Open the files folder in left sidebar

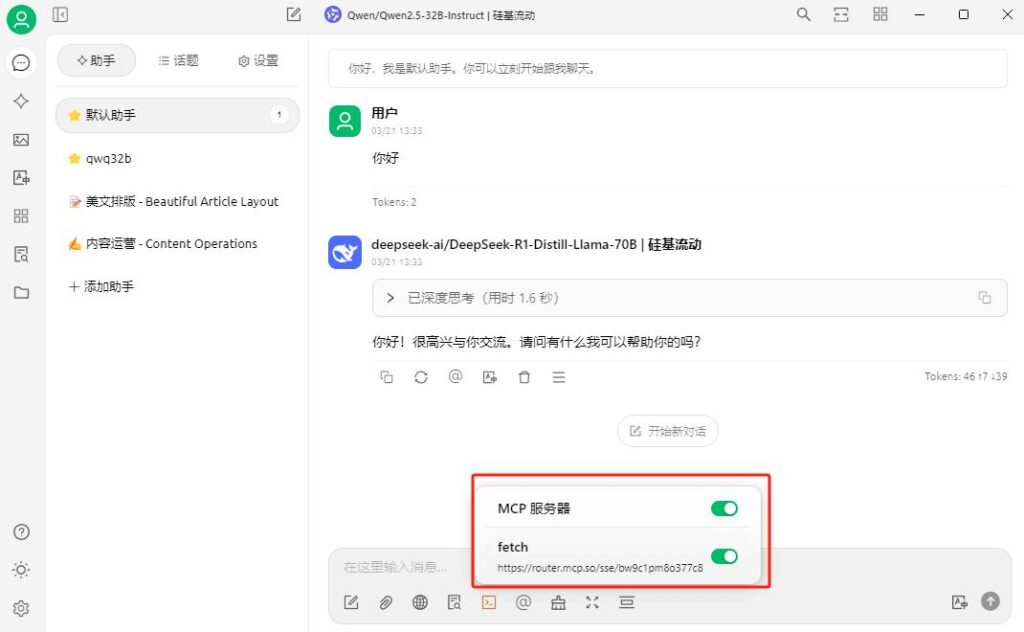(21, 293)
